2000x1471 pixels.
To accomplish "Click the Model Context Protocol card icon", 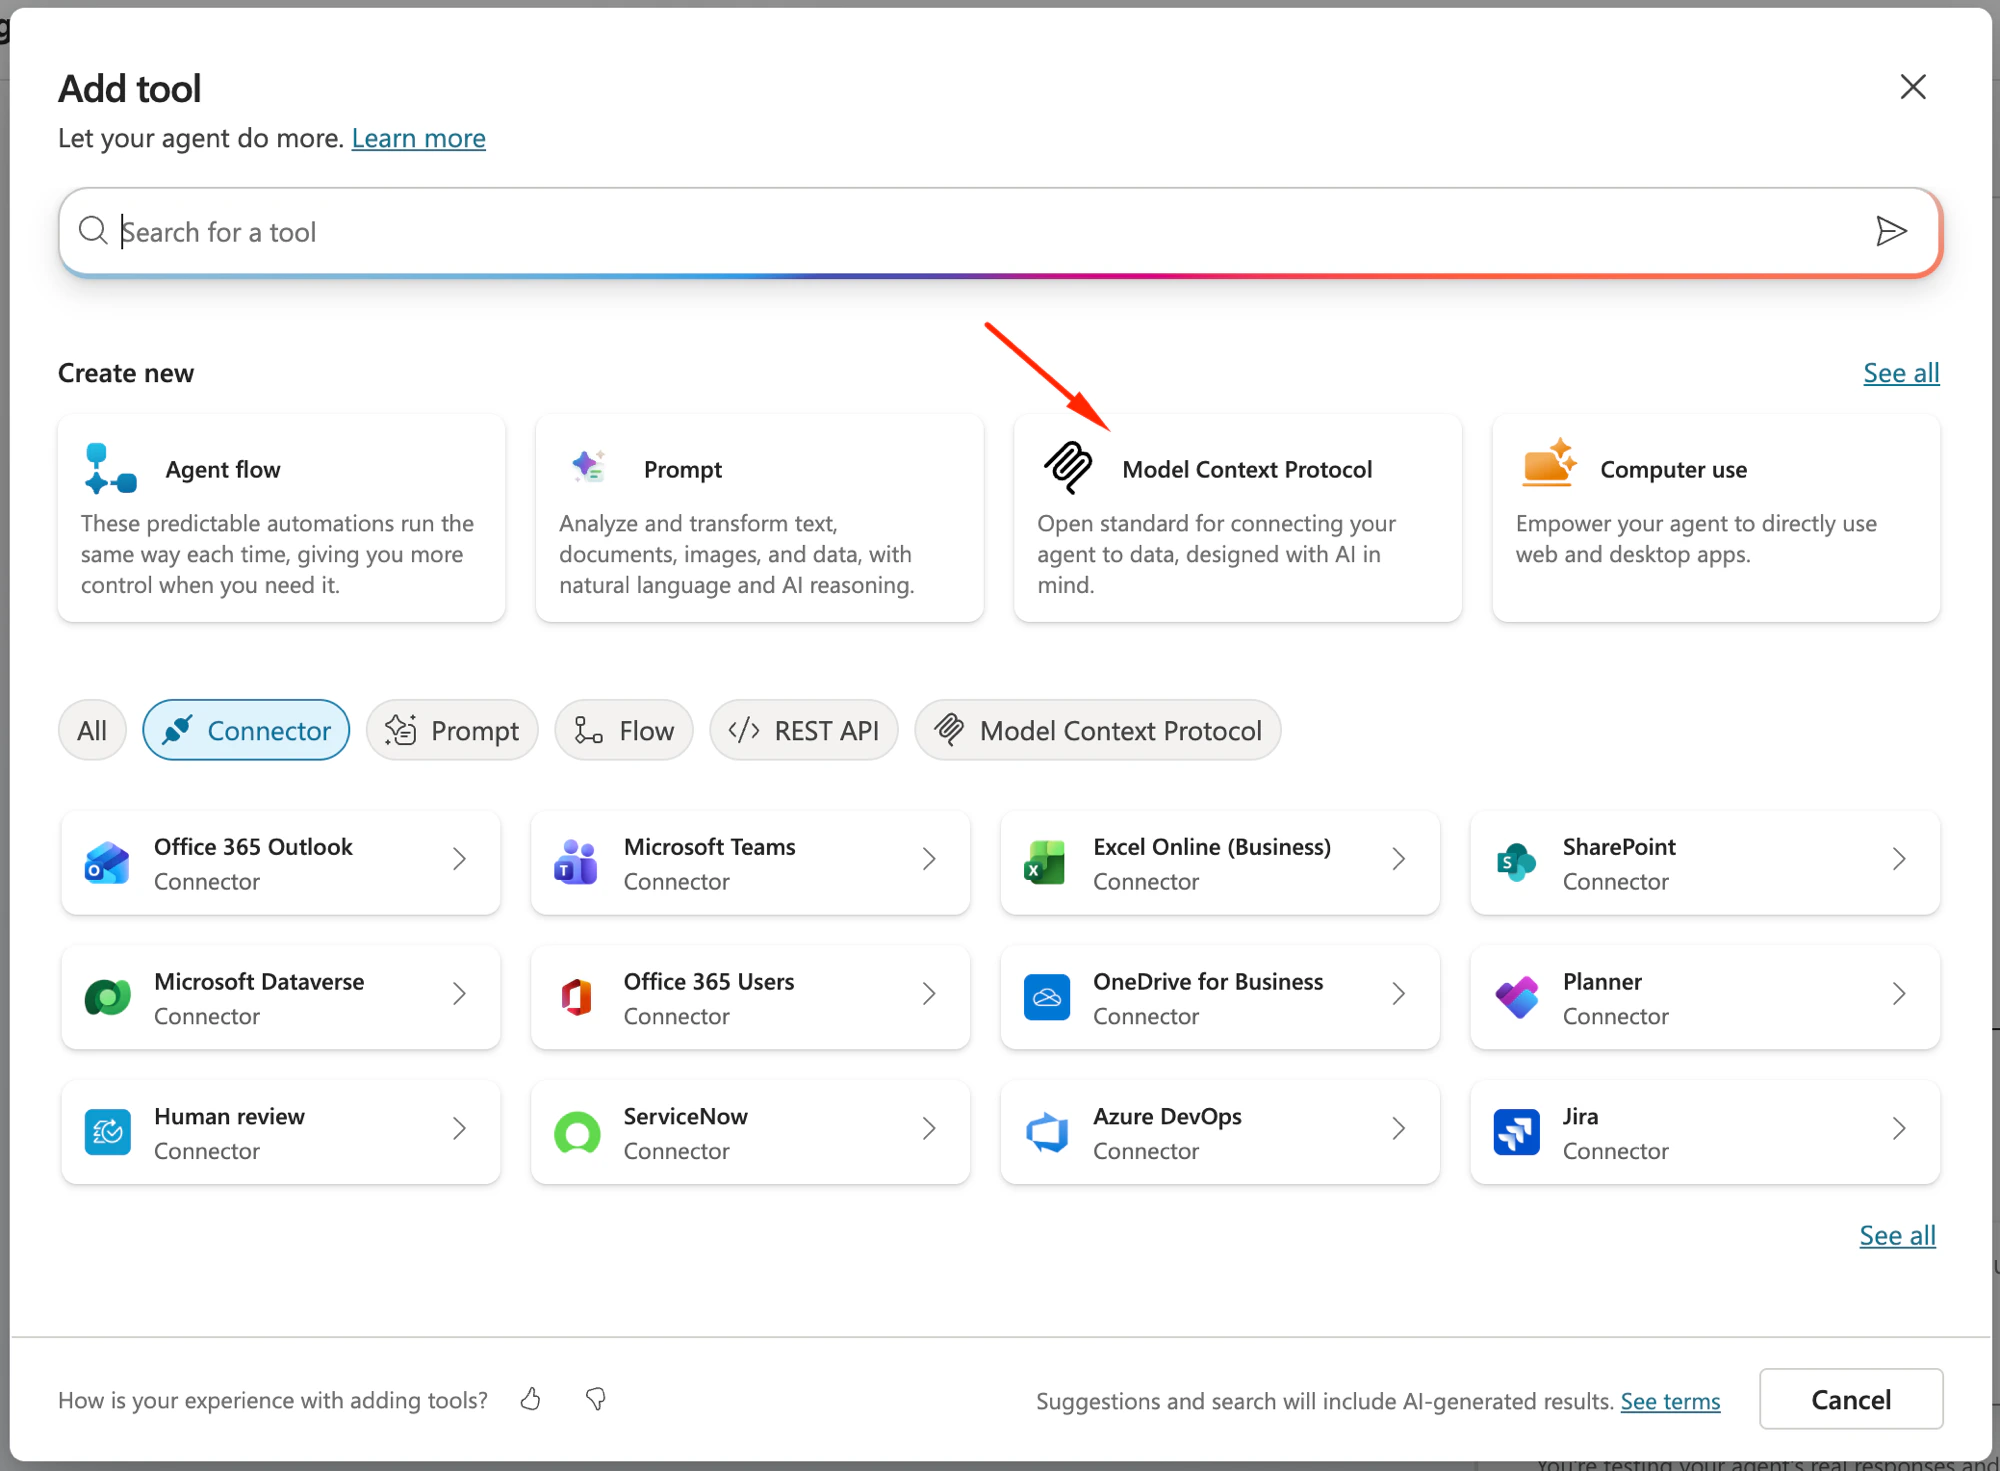I will pyautogui.click(x=1068, y=467).
